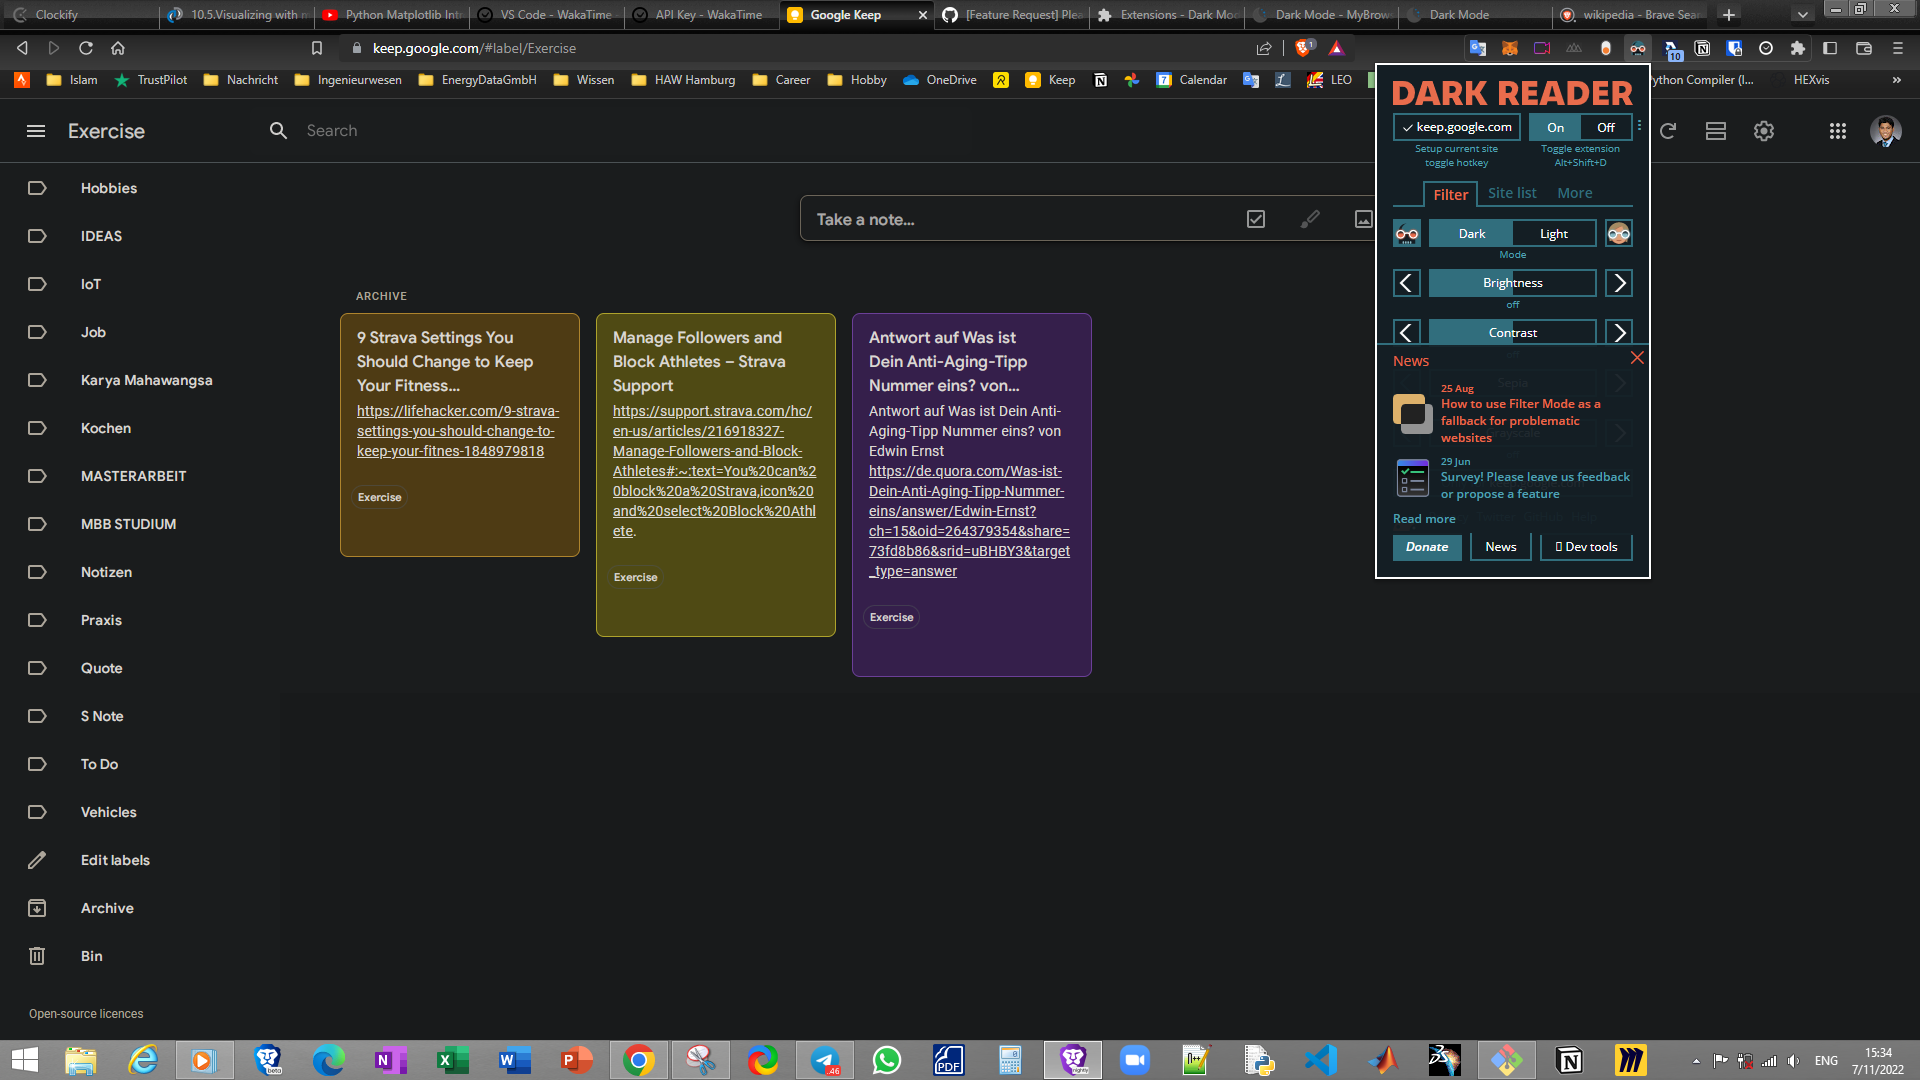Click the new list checkbox icon
The width and height of the screenshot is (1920, 1080).
(x=1256, y=219)
